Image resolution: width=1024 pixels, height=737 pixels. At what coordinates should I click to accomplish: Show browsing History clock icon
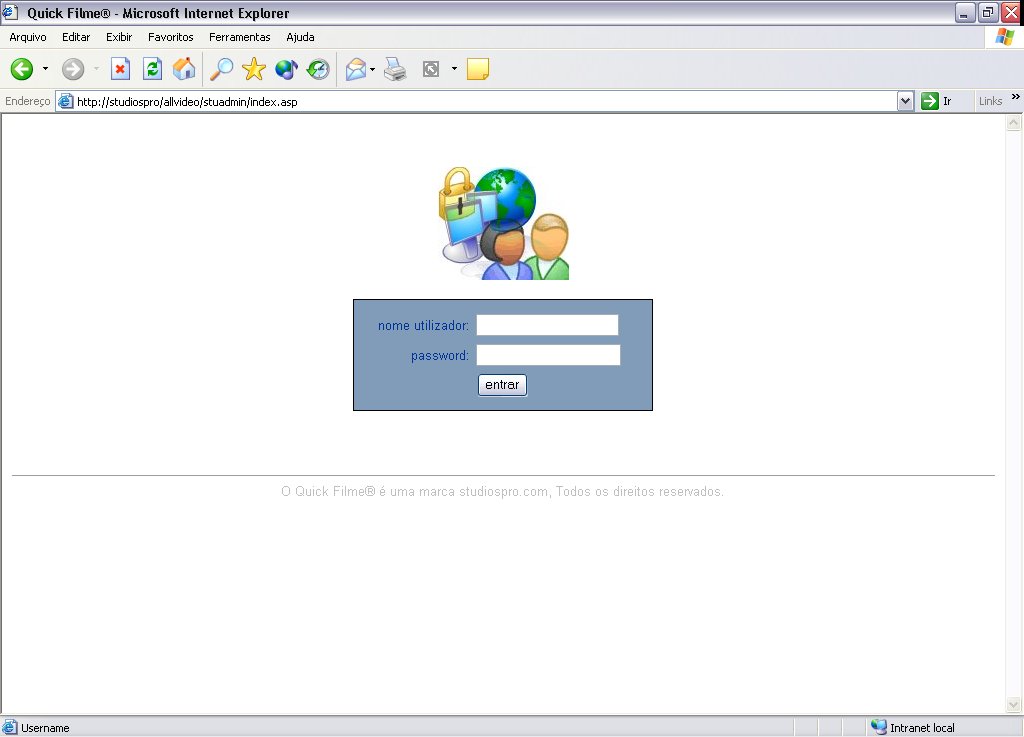[x=318, y=69]
